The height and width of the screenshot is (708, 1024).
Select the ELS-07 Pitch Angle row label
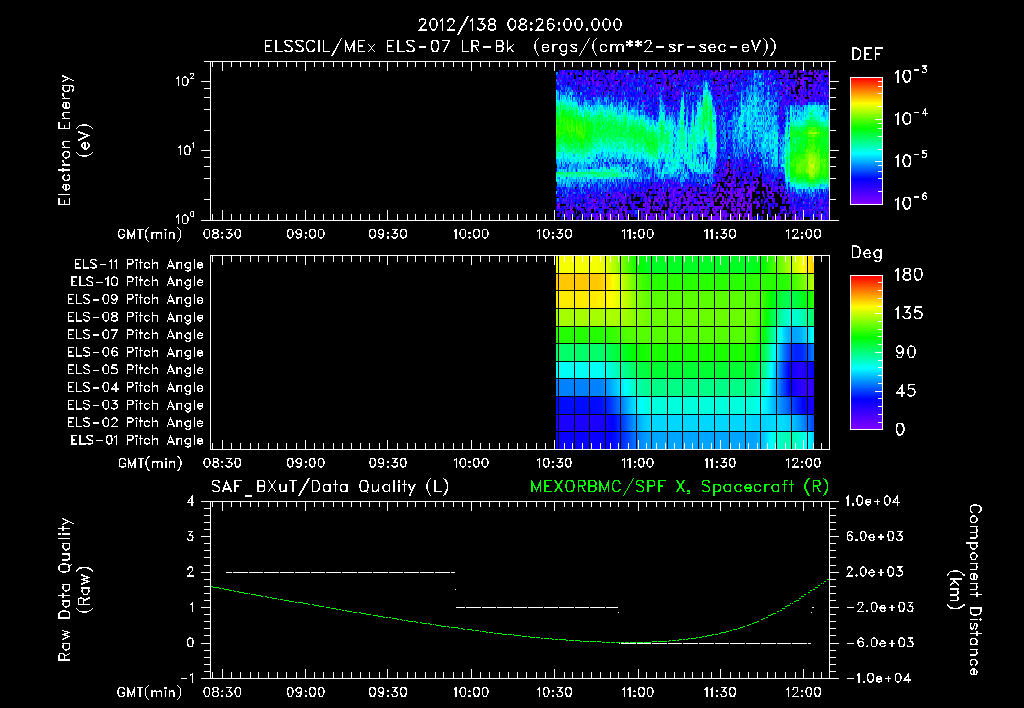tap(135, 335)
